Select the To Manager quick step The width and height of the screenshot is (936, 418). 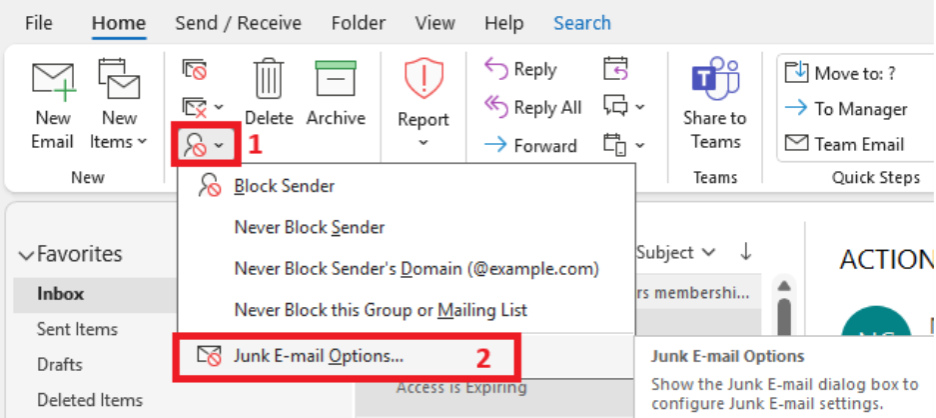tap(845, 109)
